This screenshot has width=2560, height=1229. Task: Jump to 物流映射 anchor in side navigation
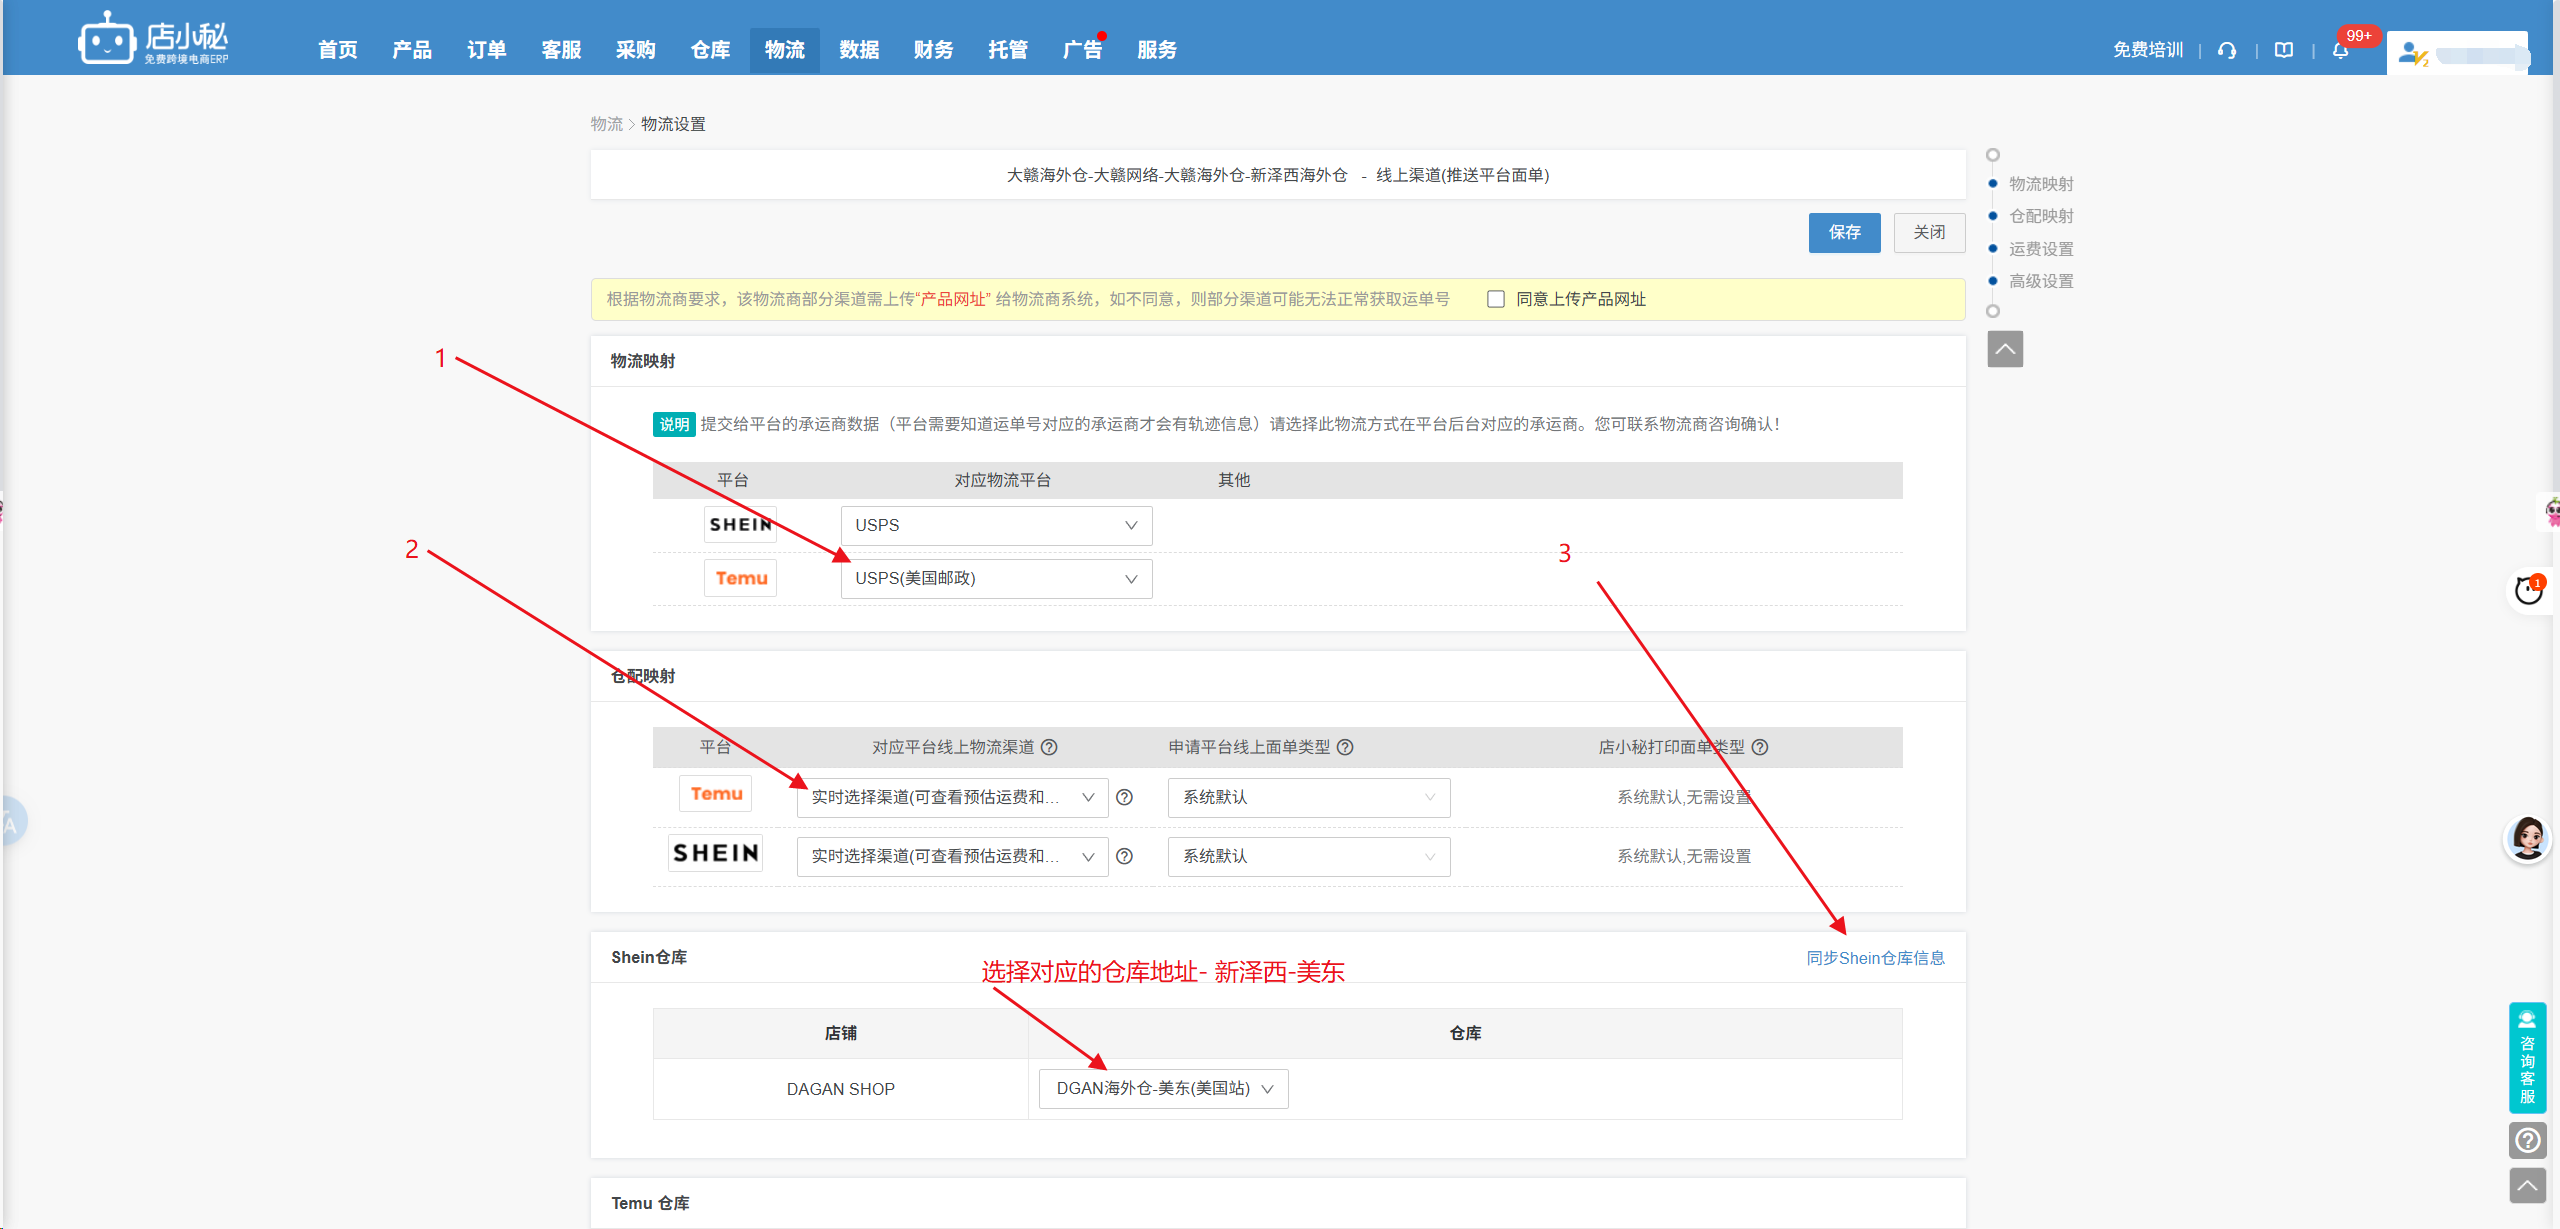point(2041,184)
